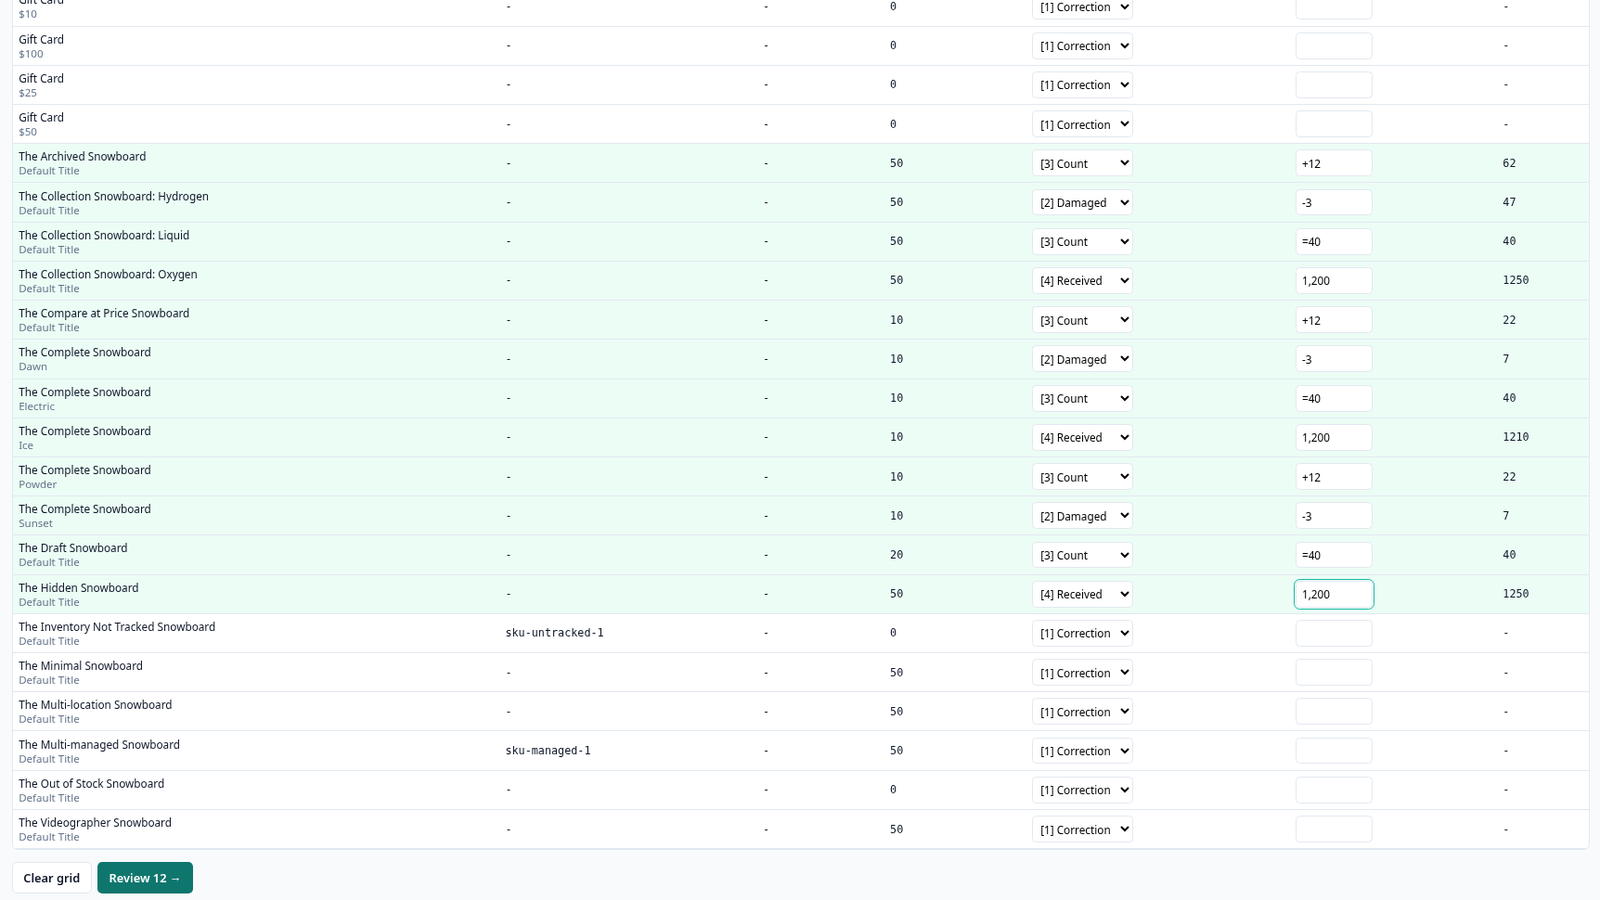Open reason dropdown for Complete Snowboard Sunset
Image resolution: width=1600 pixels, height=900 pixels.
1082,516
